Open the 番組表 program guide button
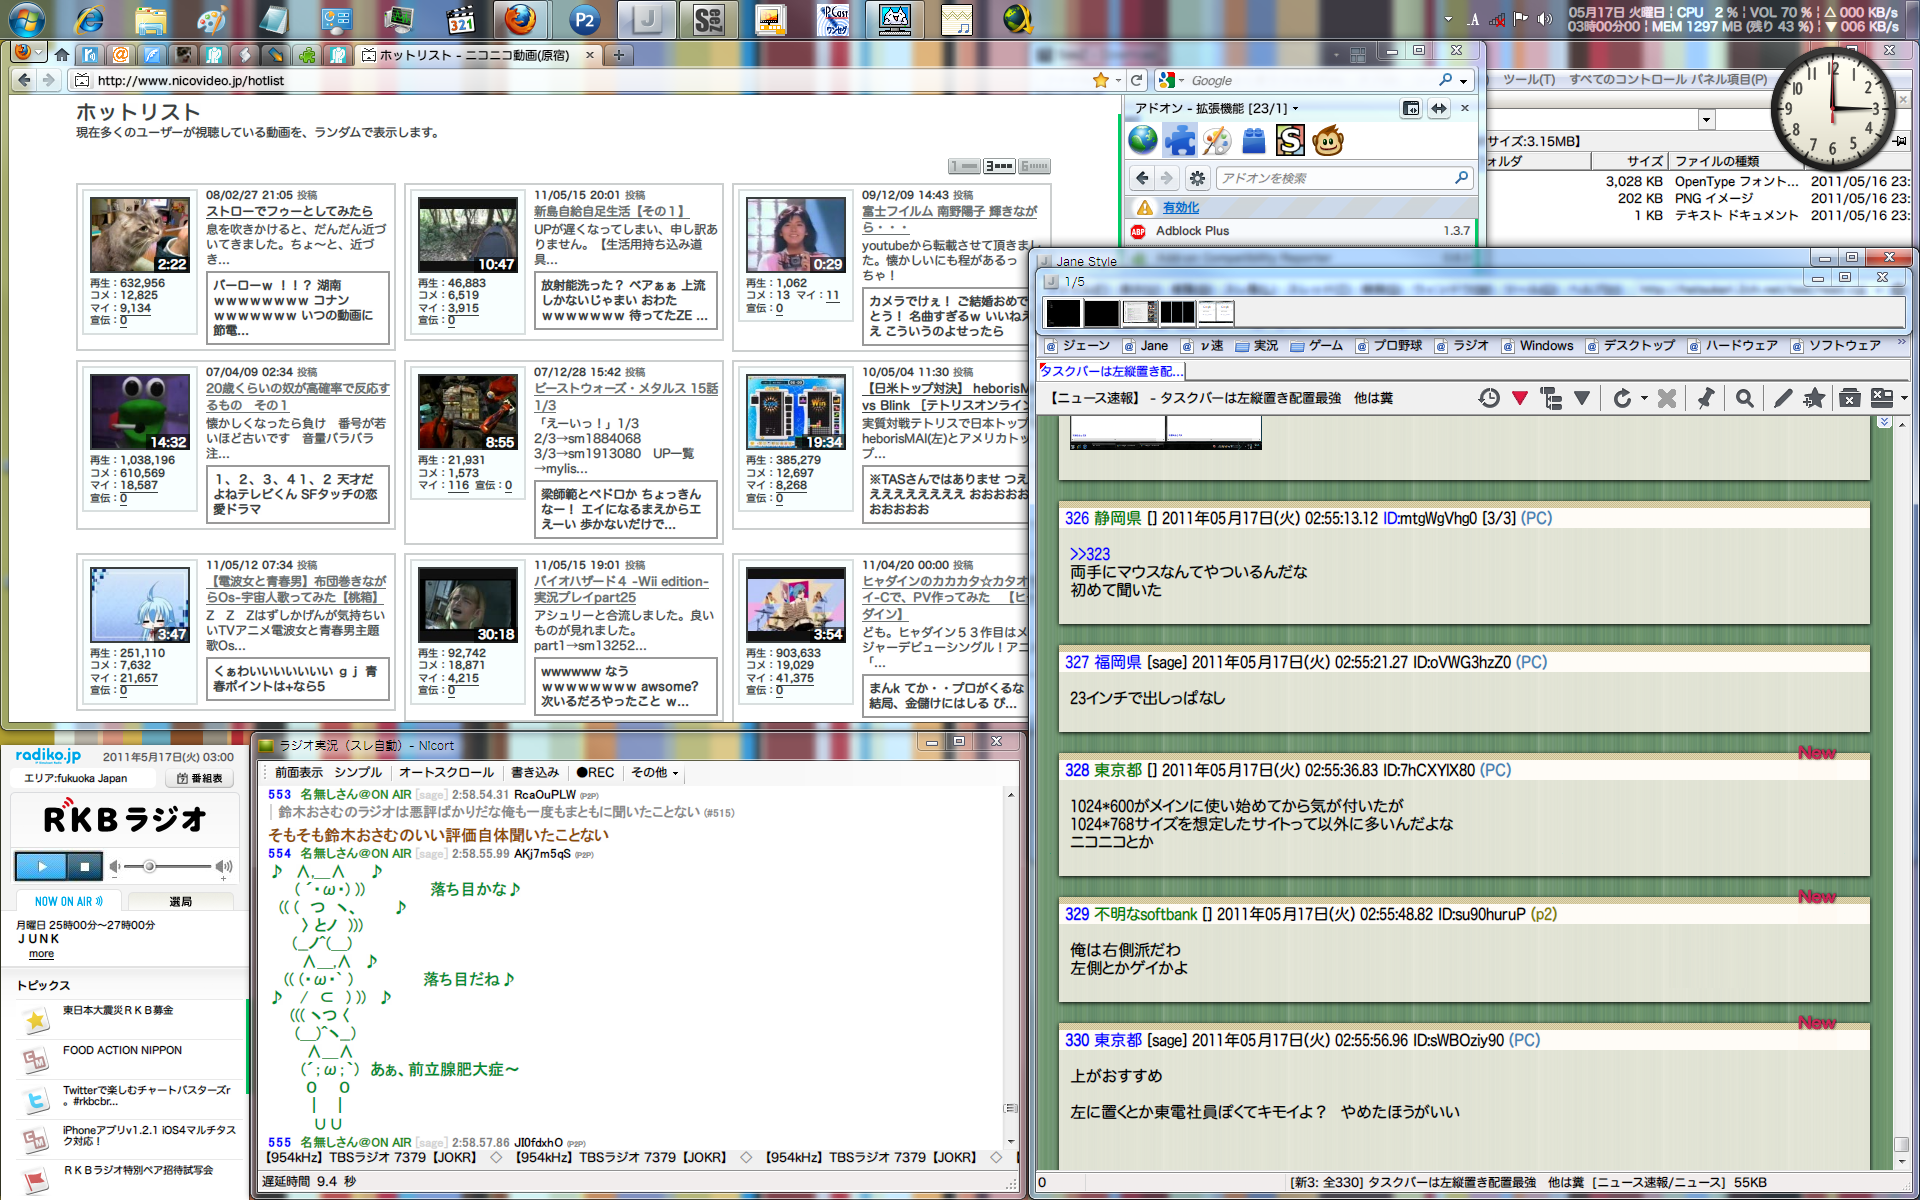The width and height of the screenshot is (1920, 1200). tap(199, 778)
